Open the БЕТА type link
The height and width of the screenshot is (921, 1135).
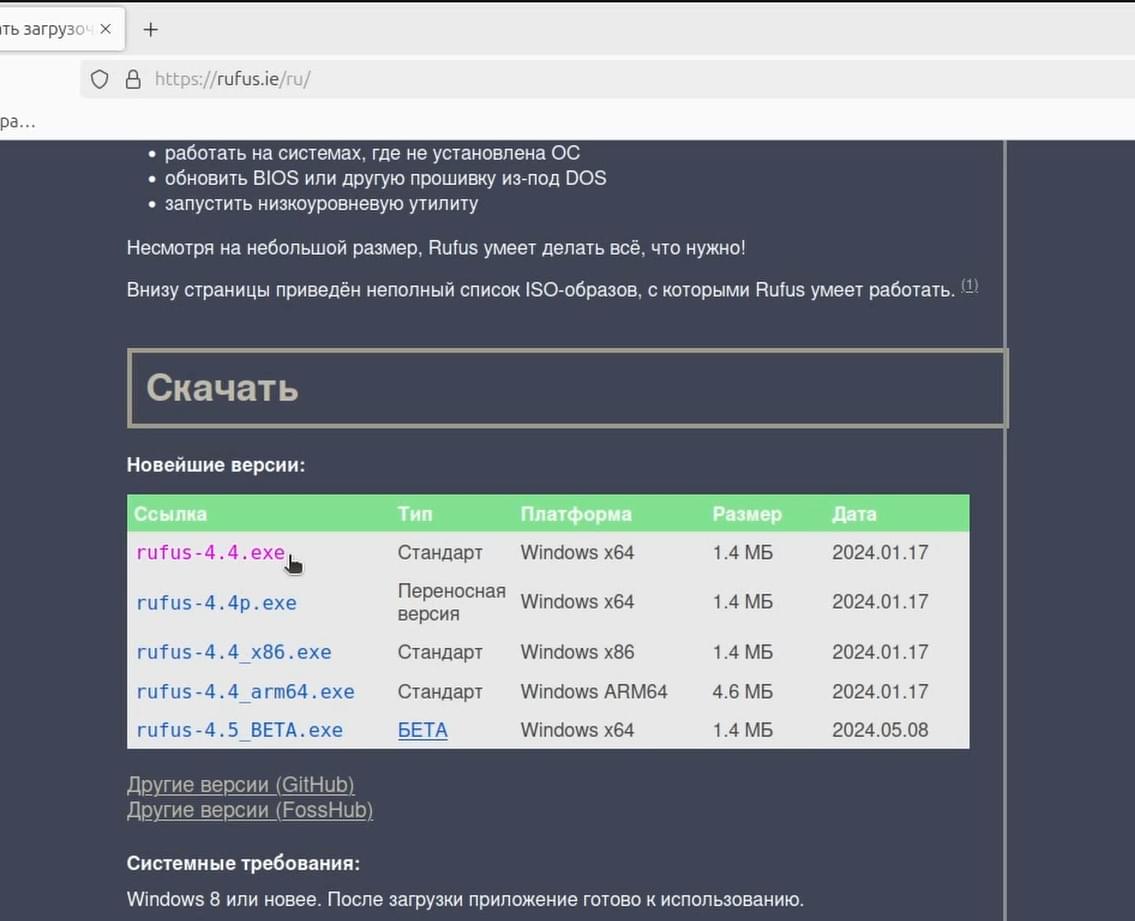point(423,730)
